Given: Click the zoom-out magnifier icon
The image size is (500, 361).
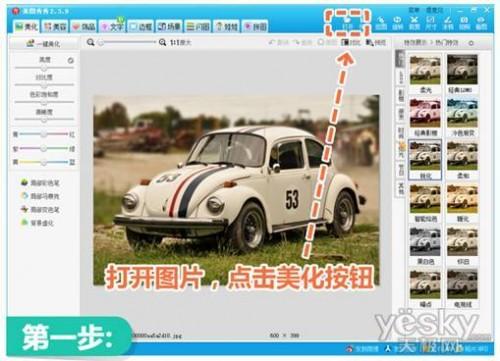Looking at the screenshot, I should click(x=90, y=43).
